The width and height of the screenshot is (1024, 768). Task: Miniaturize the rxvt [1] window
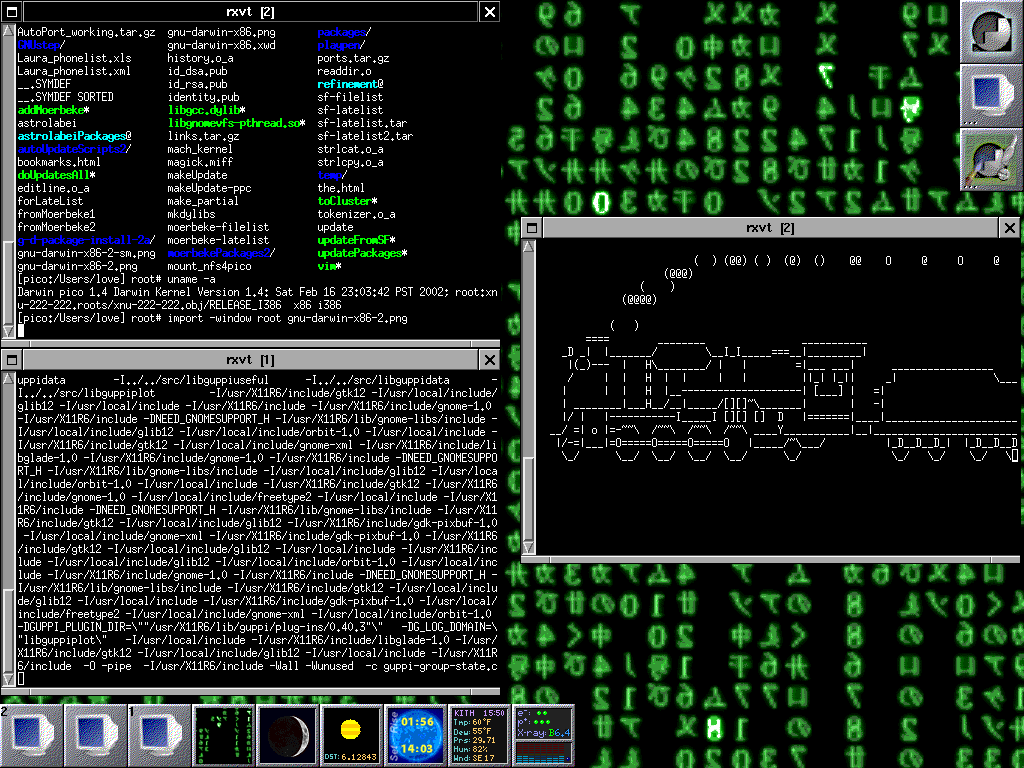(x=10, y=359)
